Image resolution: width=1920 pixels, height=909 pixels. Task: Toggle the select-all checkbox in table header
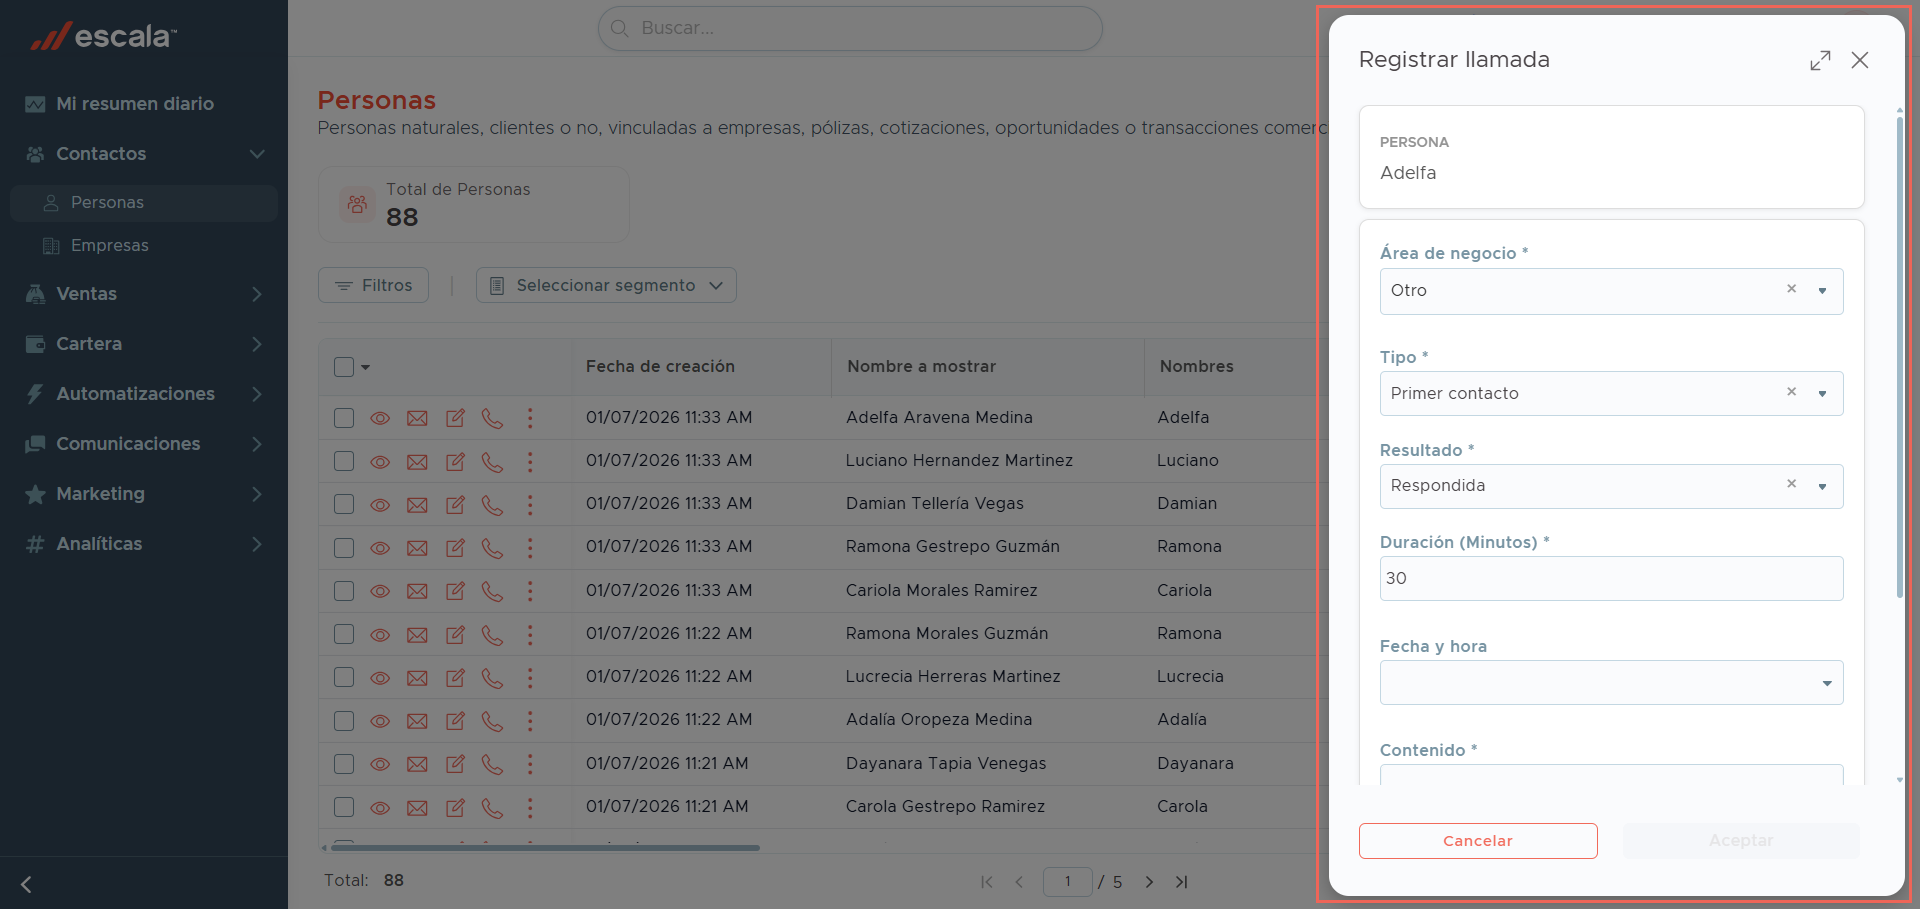pos(344,367)
